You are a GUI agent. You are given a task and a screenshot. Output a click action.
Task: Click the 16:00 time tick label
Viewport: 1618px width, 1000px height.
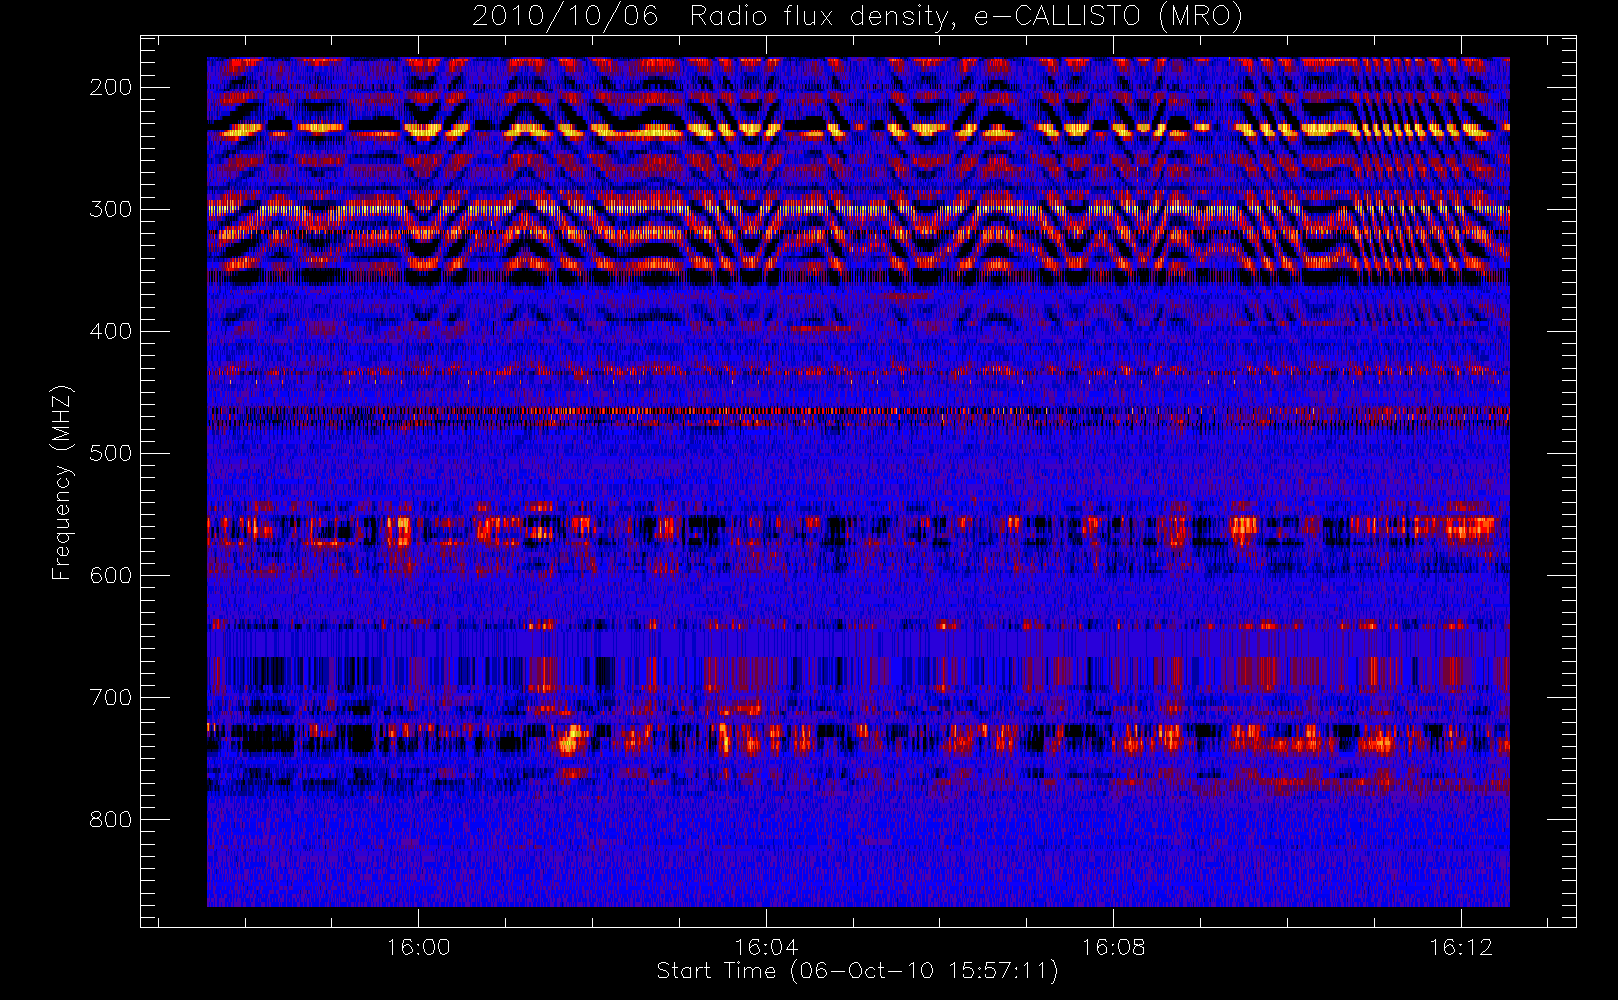tap(418, 947)
